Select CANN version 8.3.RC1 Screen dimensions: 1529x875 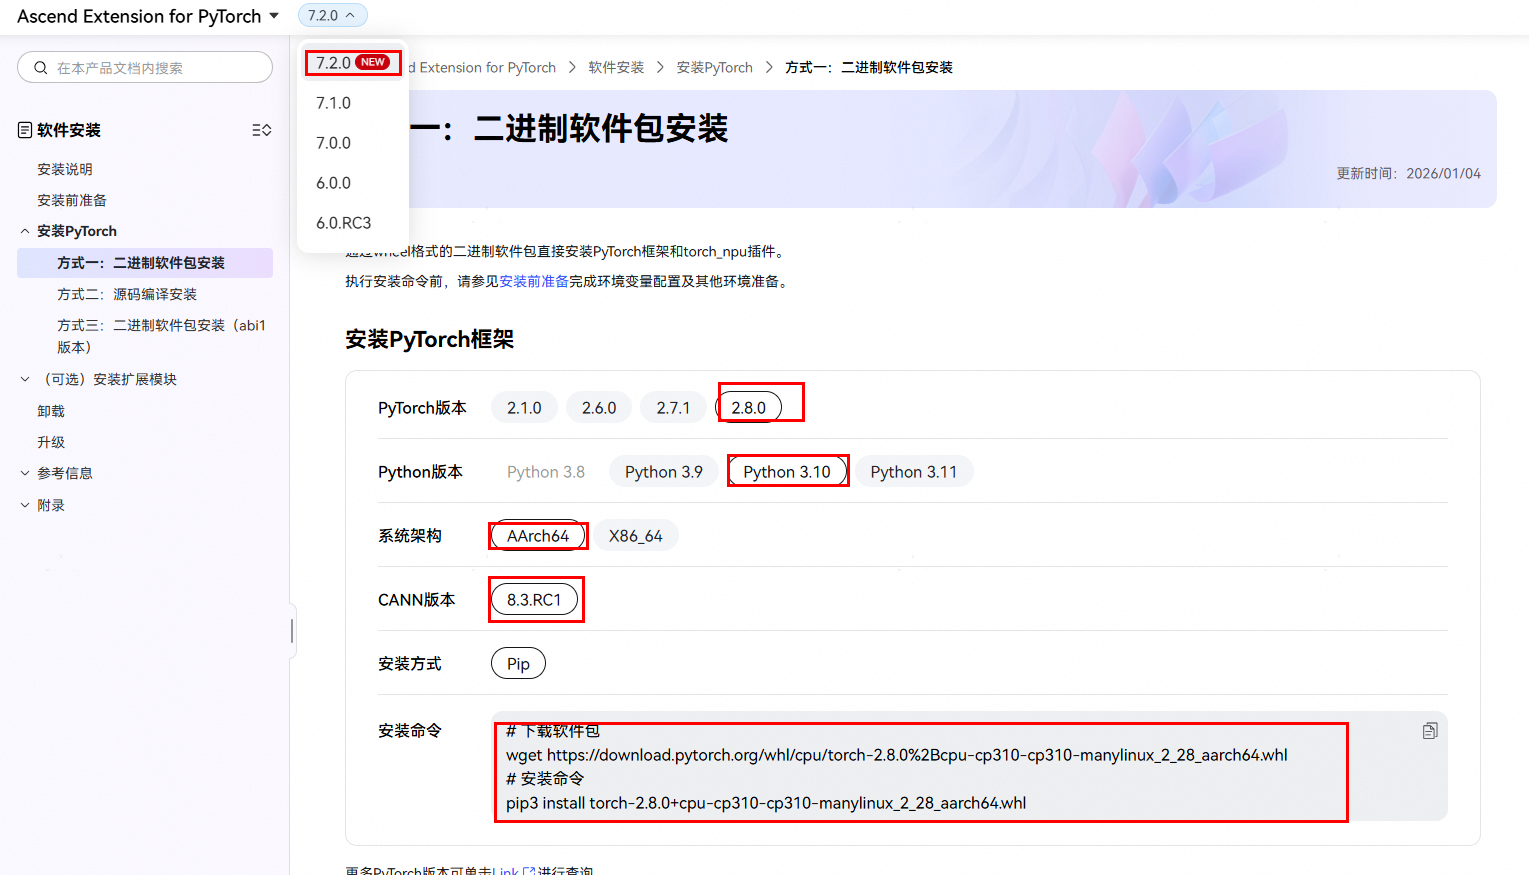[x=534, y=600]
